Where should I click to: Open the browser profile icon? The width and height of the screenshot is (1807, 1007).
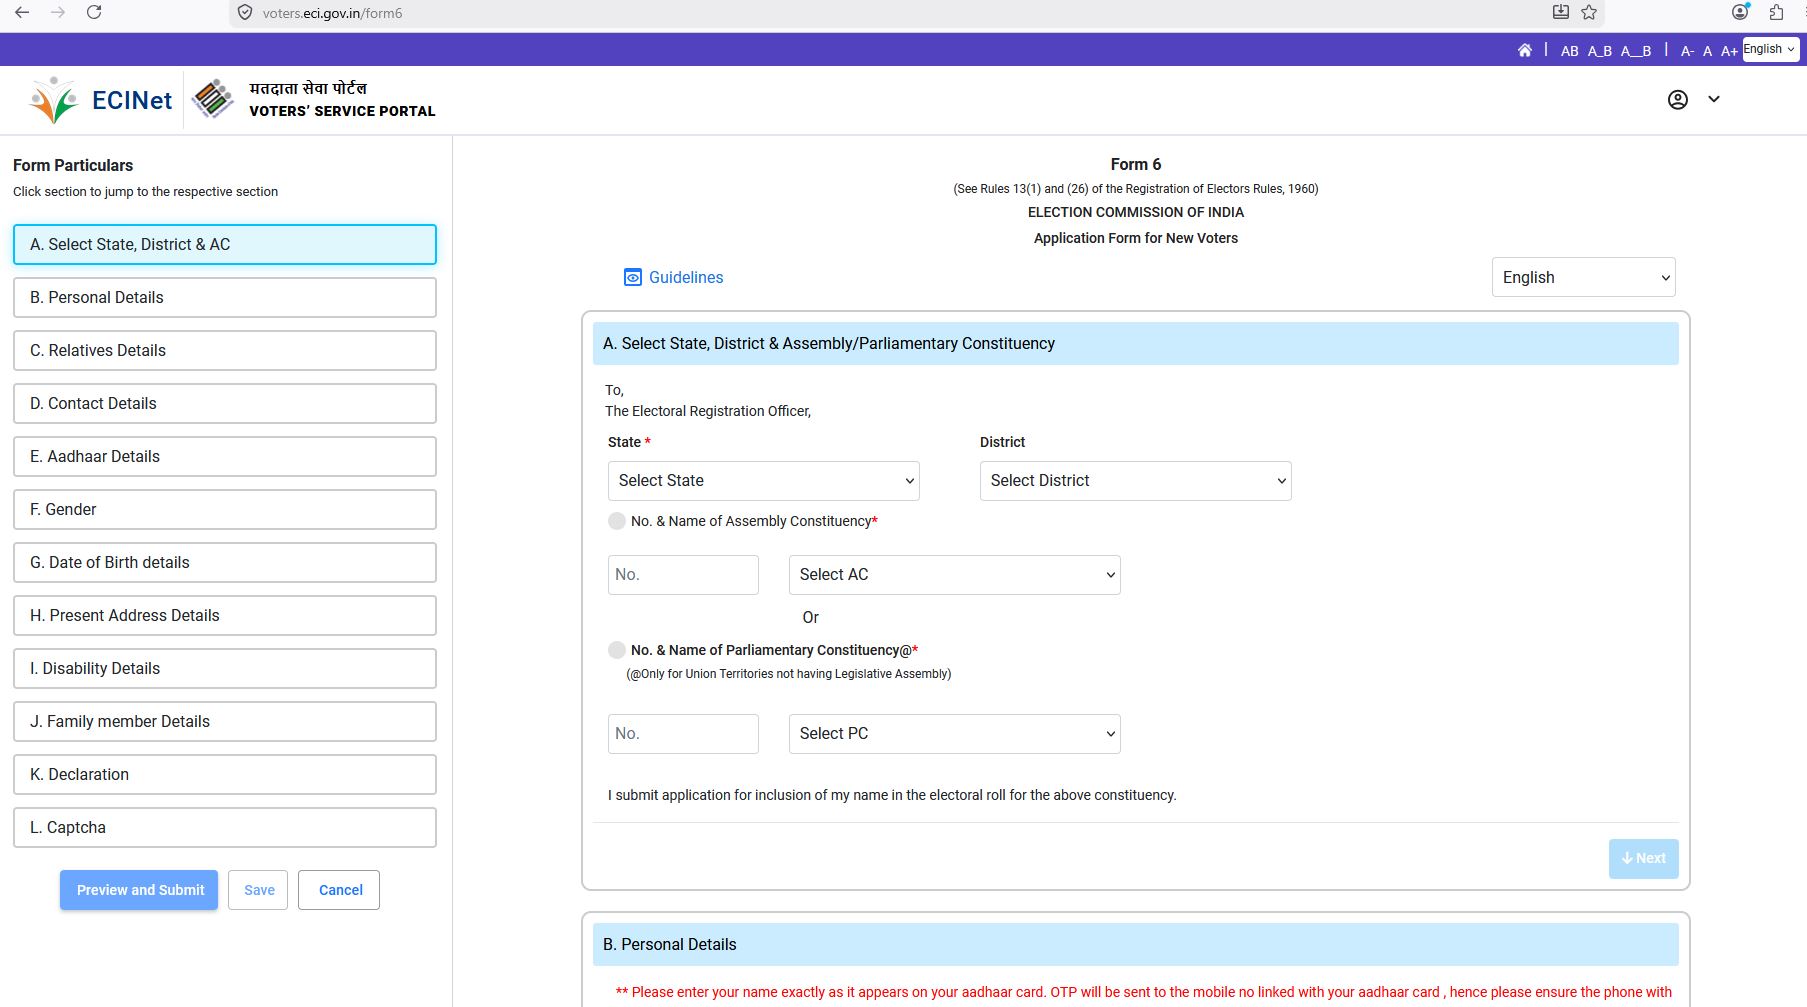point(1740,12)
